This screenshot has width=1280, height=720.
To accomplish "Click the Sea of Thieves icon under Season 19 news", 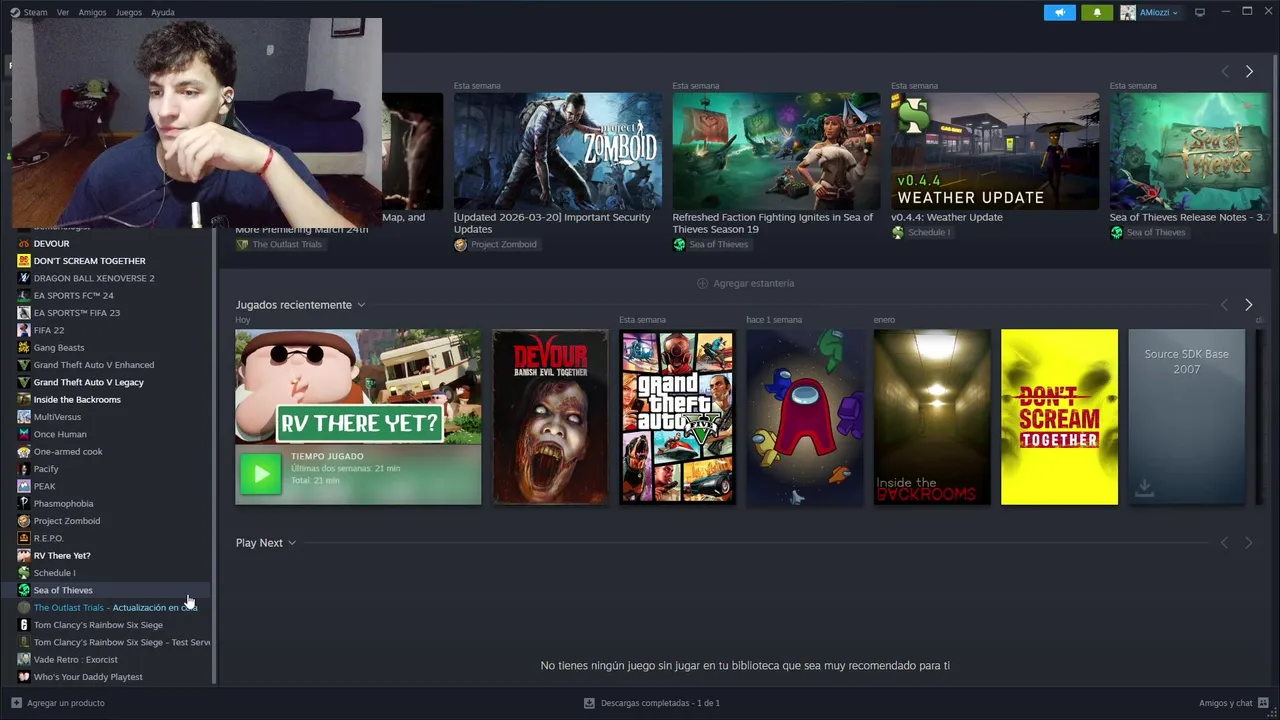I will tap(679, 244).
